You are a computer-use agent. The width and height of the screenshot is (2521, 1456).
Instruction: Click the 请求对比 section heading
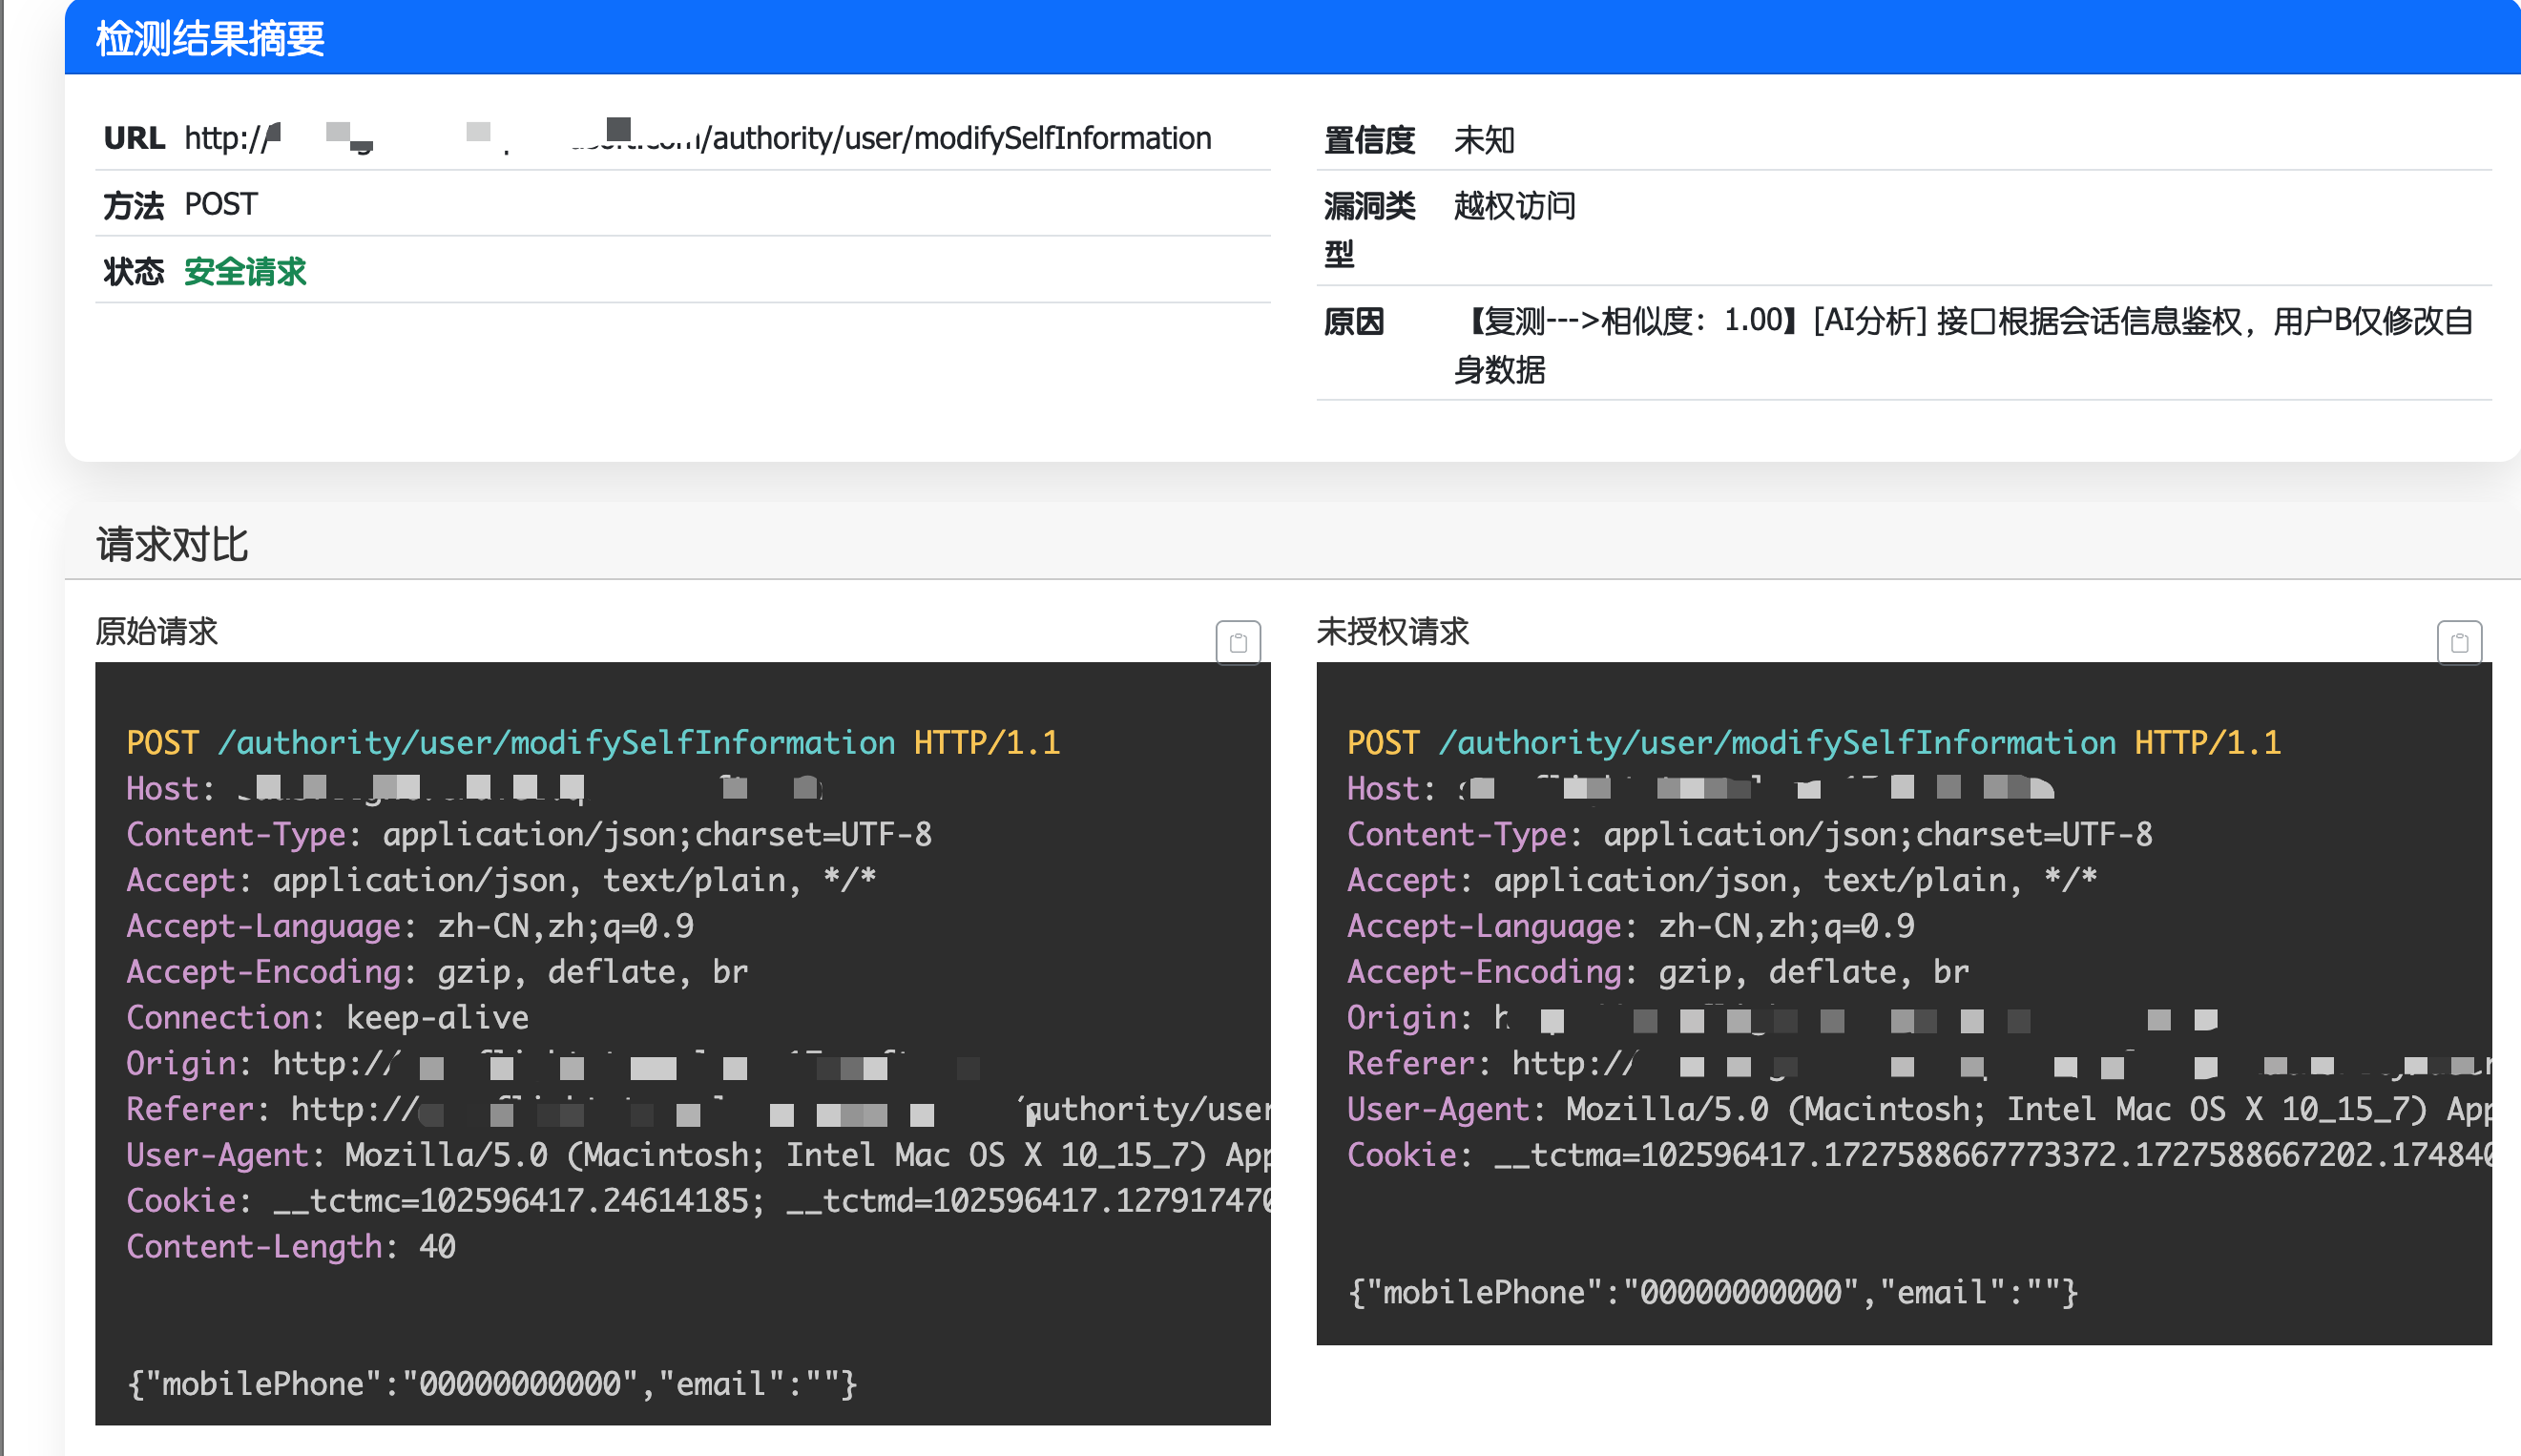[172, 545]
